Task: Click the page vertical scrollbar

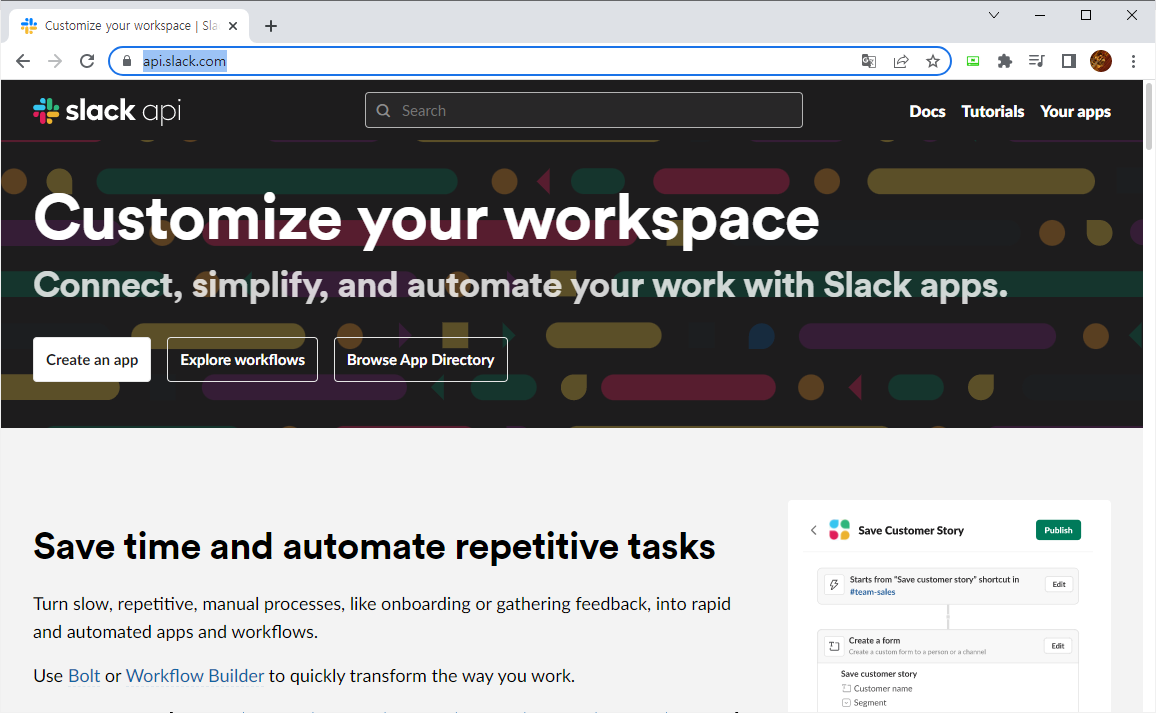Action: [x=1149, y=116]
